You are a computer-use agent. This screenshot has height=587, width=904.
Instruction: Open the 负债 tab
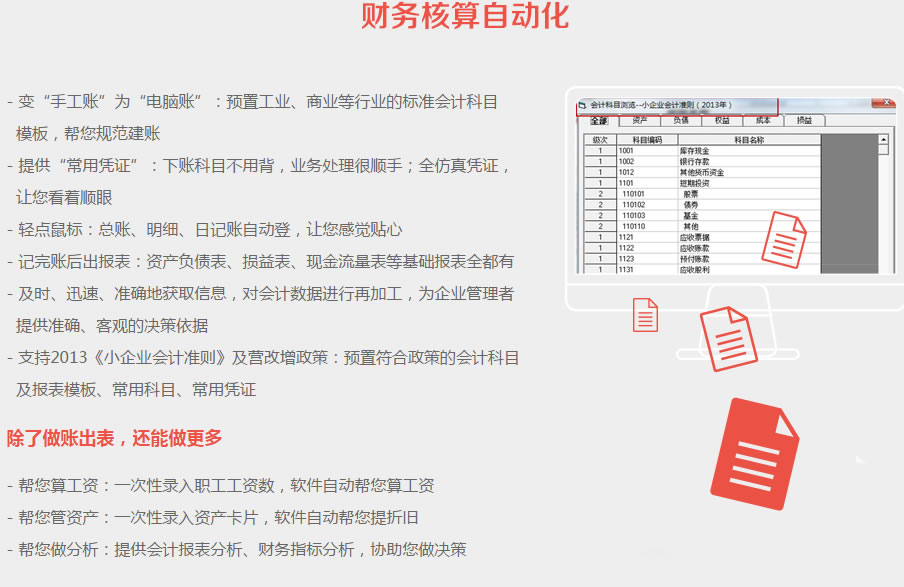(681, 121)
